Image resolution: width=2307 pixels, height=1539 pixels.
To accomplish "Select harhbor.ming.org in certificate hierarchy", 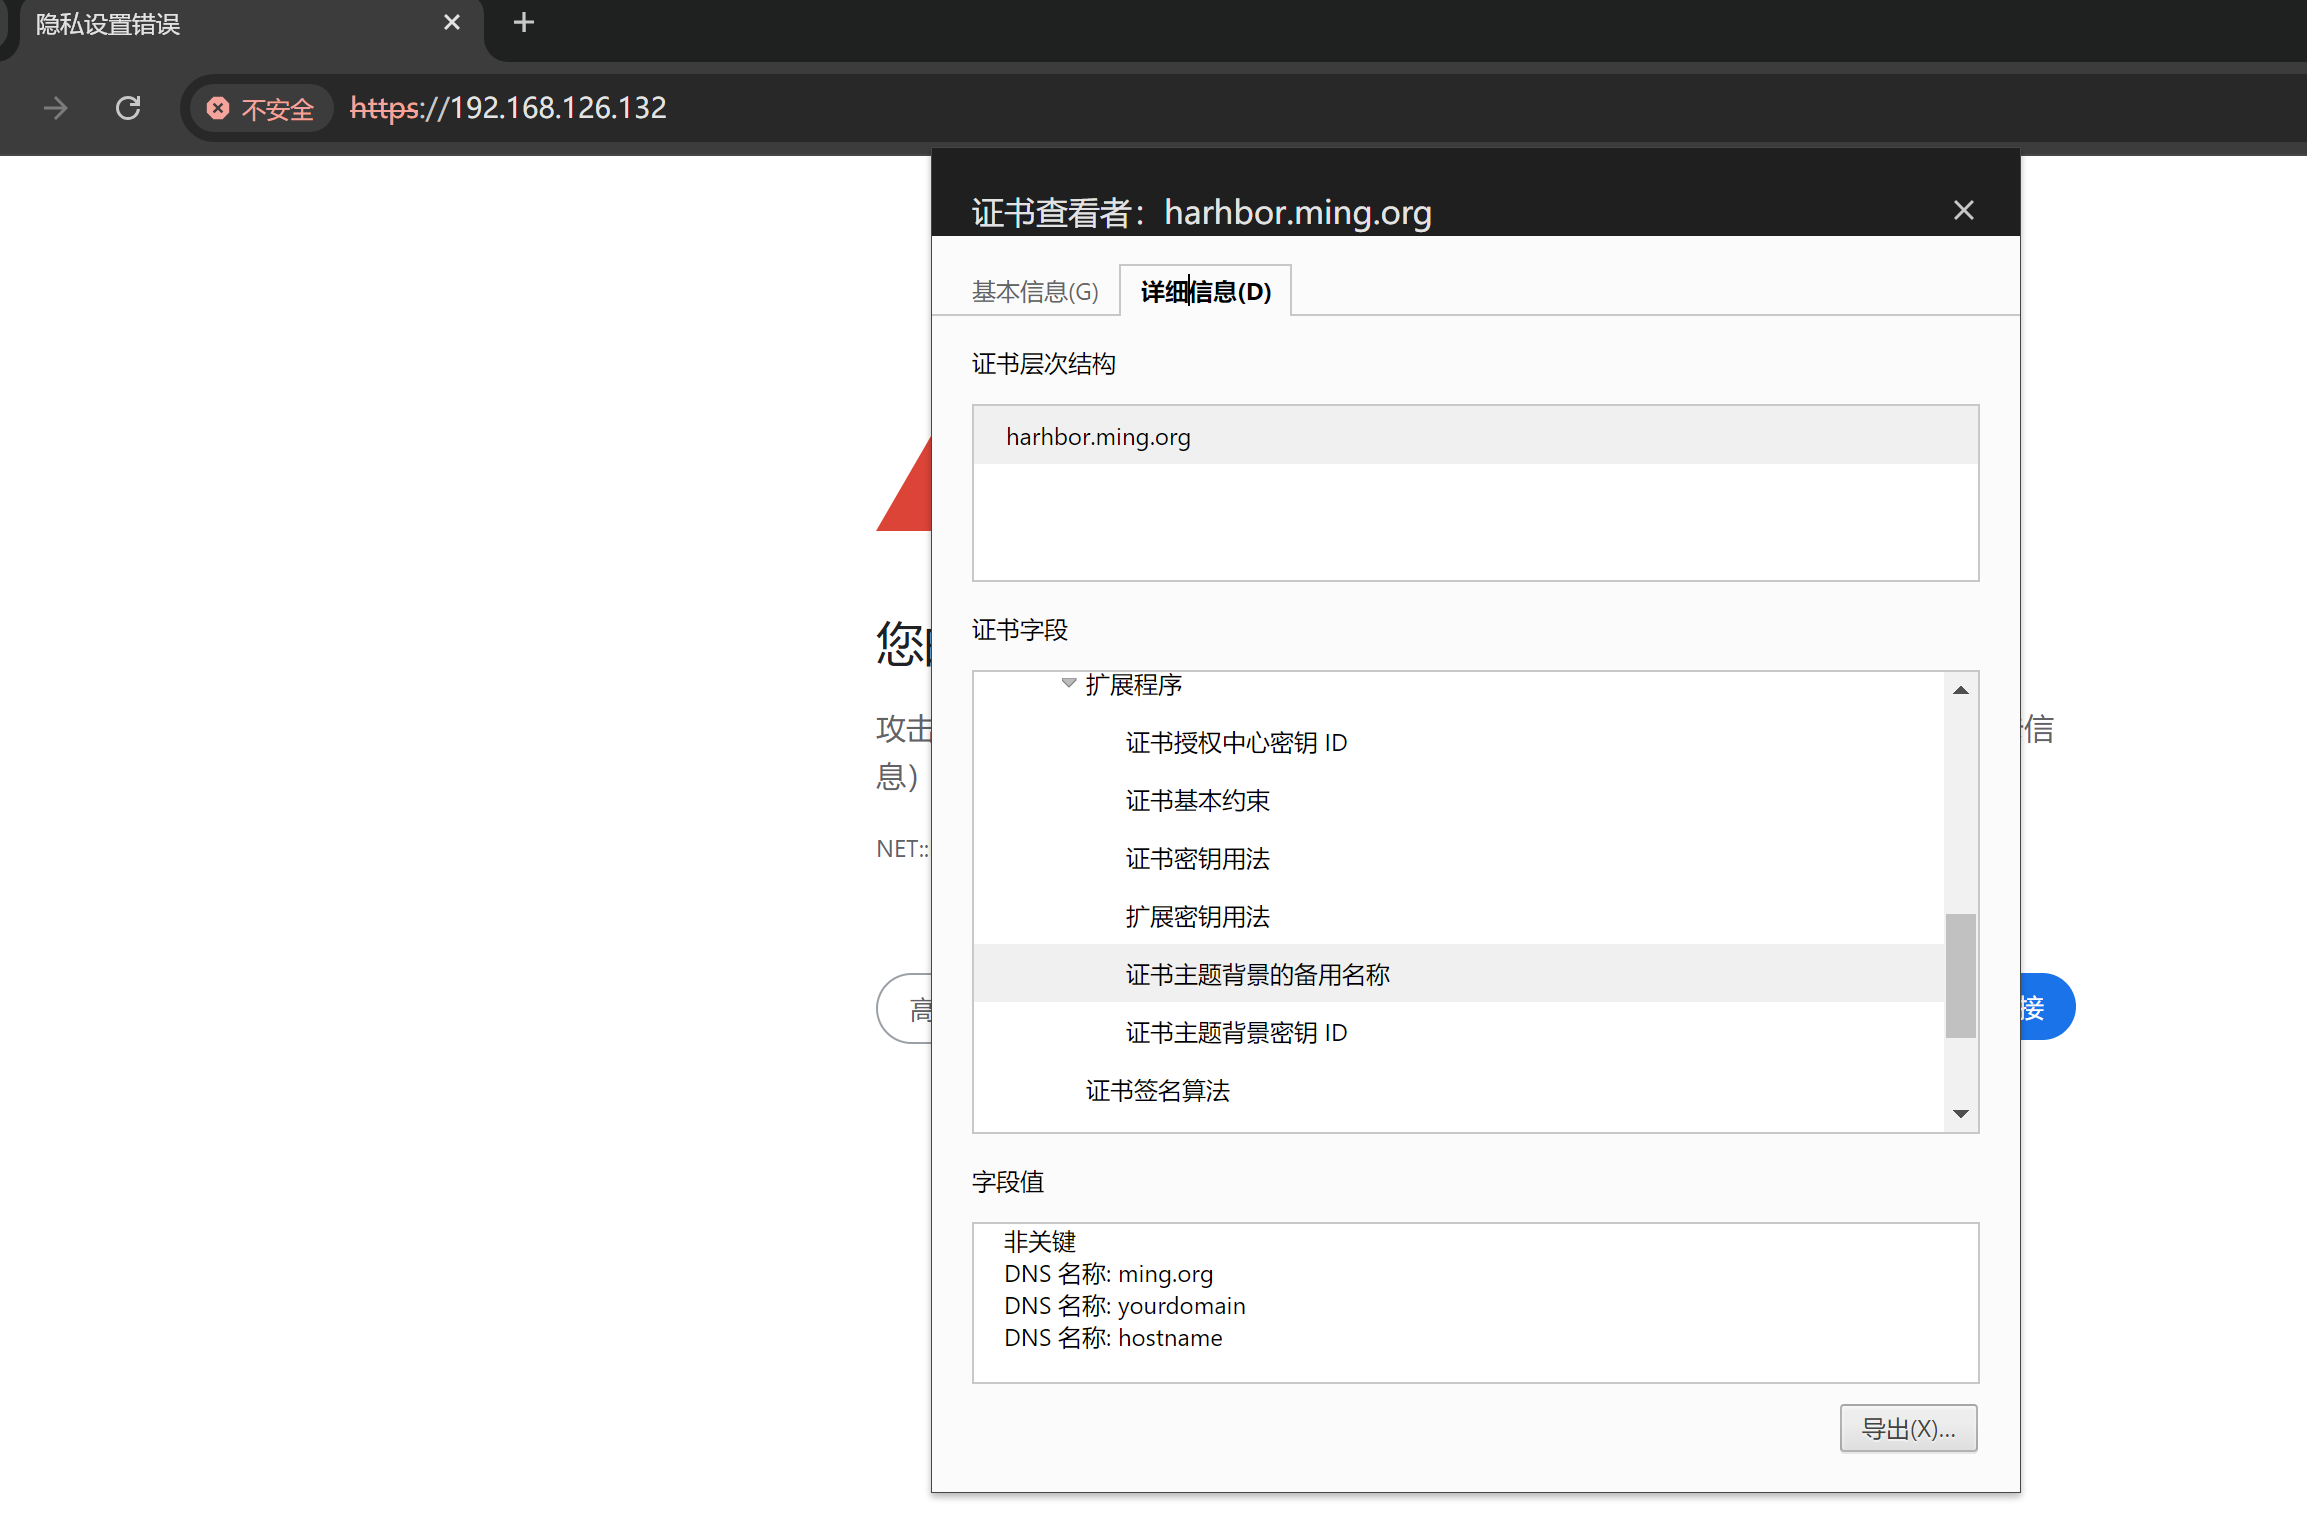I will [1098, 437].
